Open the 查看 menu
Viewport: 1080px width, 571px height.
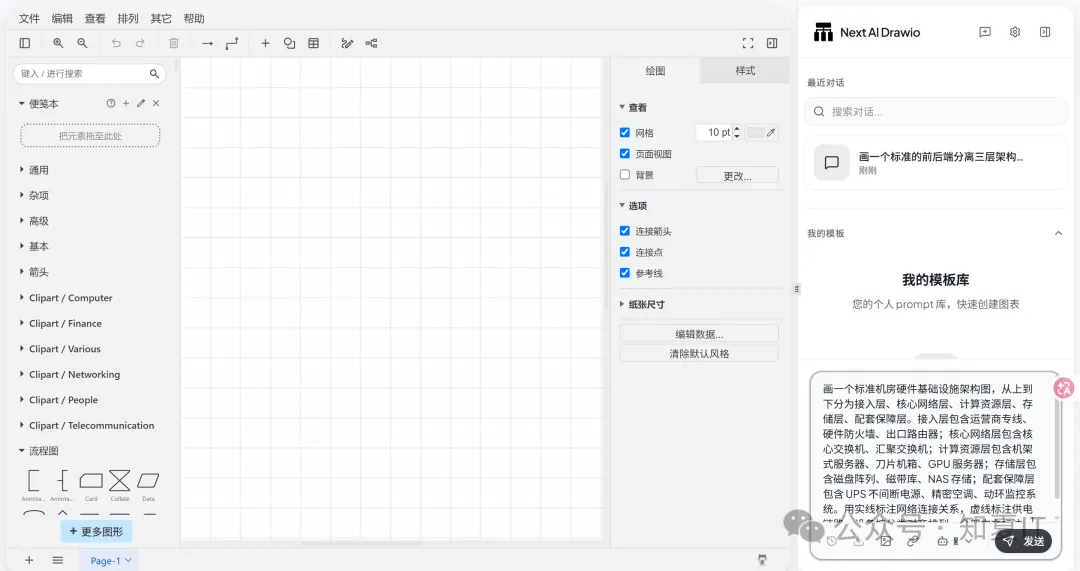point(95,19)
